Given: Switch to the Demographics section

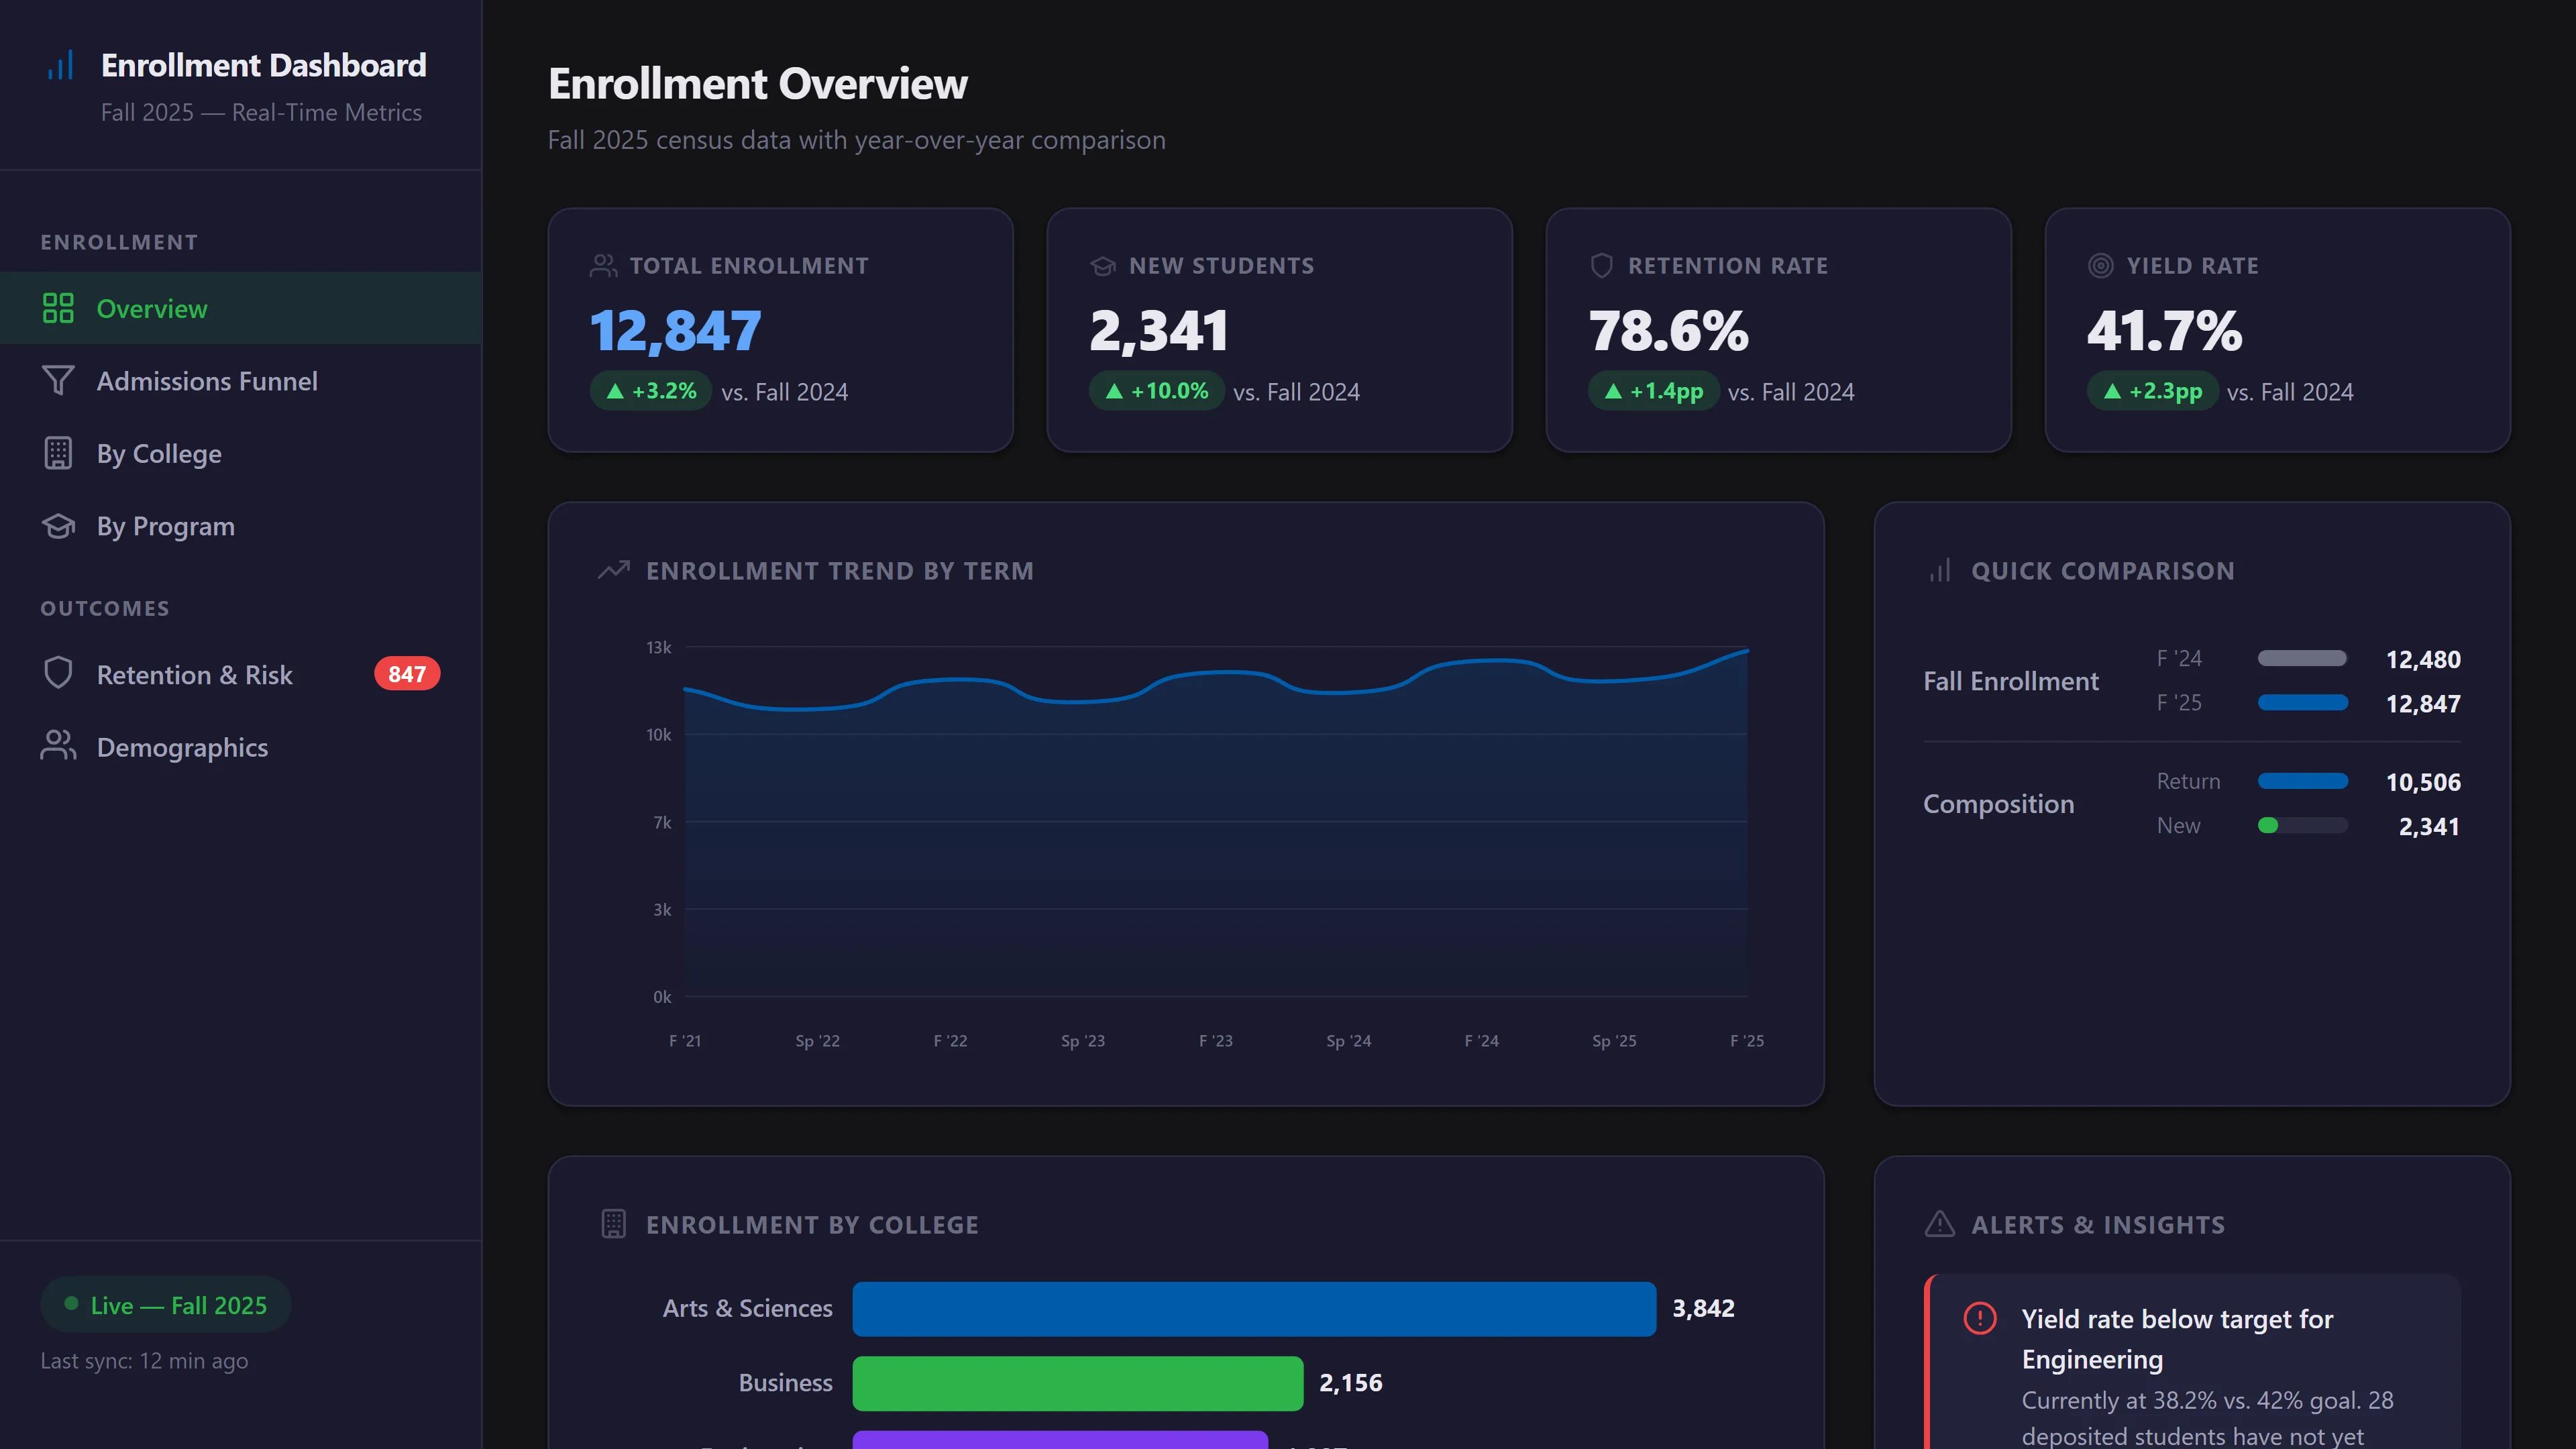Looking at the screenshot, I should click(182, 747).
